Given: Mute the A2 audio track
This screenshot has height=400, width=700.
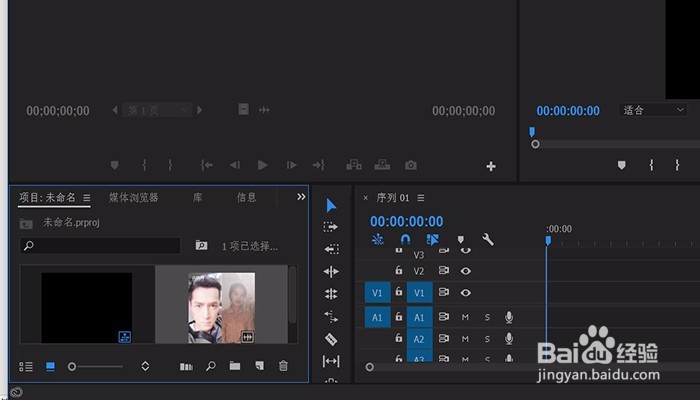Looking at the screenshot, I should coord(465,339).
